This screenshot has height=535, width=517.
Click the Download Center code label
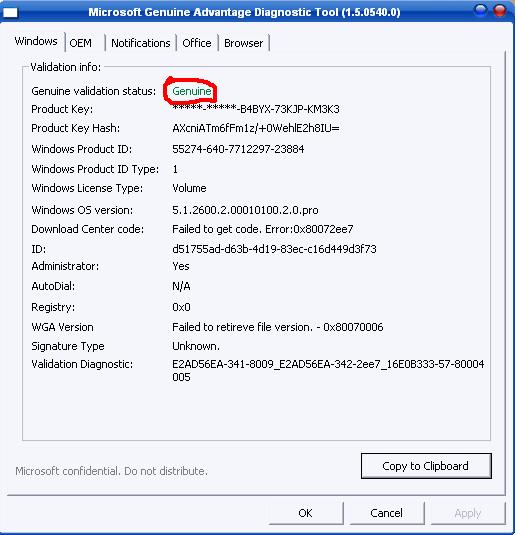[87, 229]
